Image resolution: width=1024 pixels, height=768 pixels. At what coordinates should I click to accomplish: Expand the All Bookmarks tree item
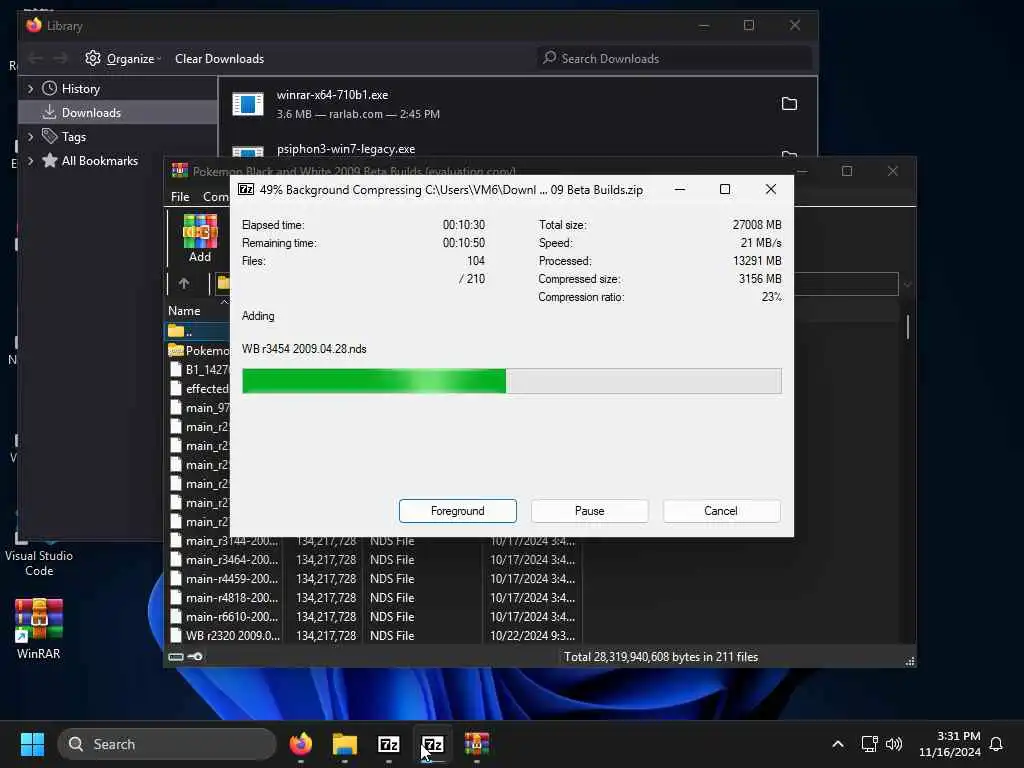(x=30, y=161)
